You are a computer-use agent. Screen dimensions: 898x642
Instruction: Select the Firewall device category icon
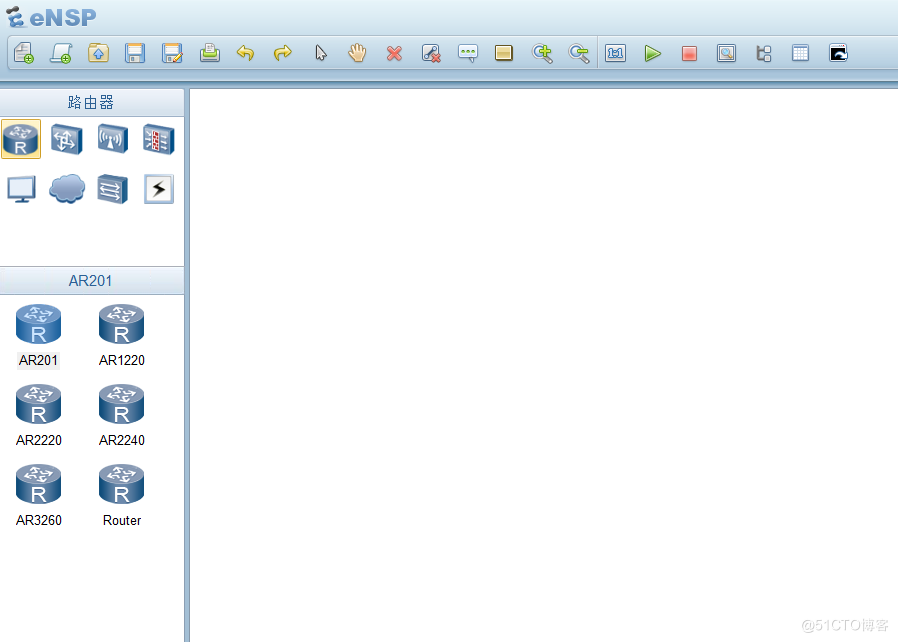[x=159, y=139]
